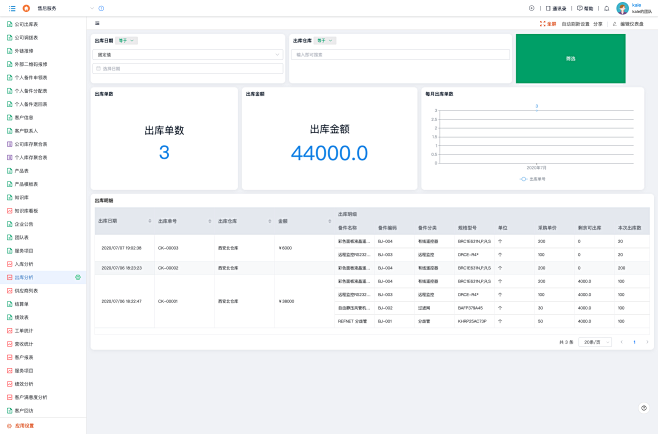Viewport: 658px width, 434px height.
Task: Open 应用设置 at the sidebar bottom
Action: click(24, 425)
